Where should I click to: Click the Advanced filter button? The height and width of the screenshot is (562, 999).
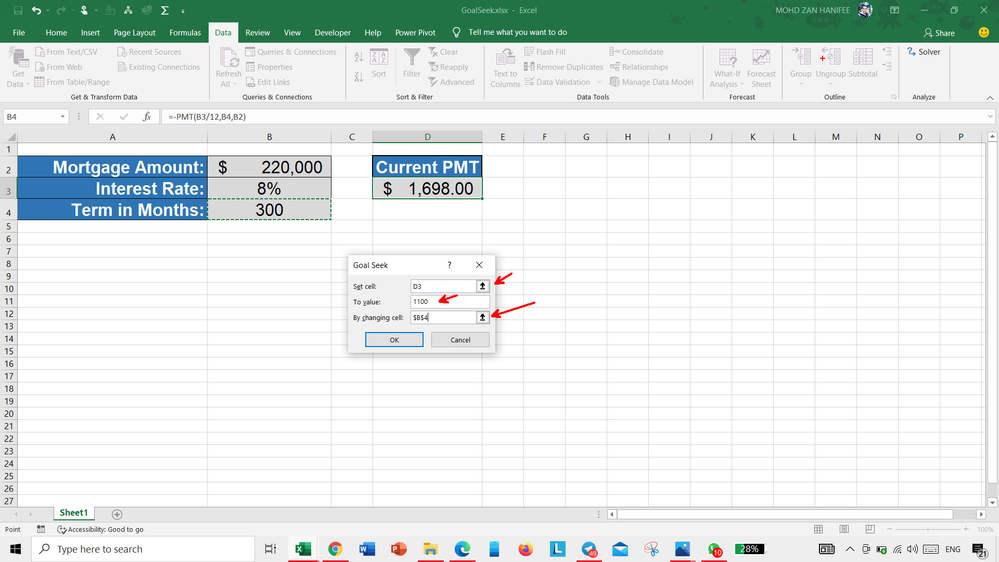click(451, 82)
